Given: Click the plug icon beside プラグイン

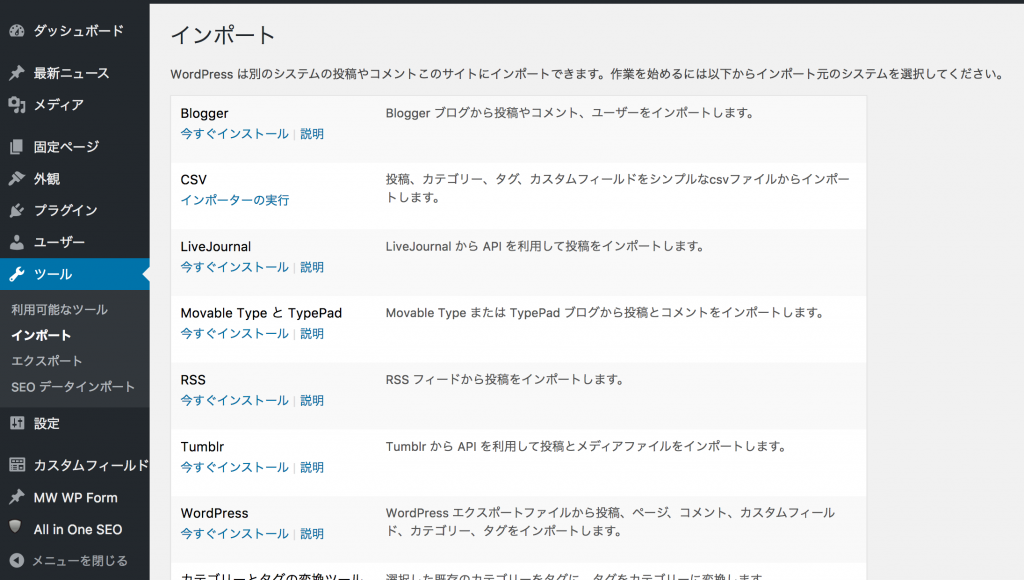Looking at the screenshot, I should (x=17, y=210).
